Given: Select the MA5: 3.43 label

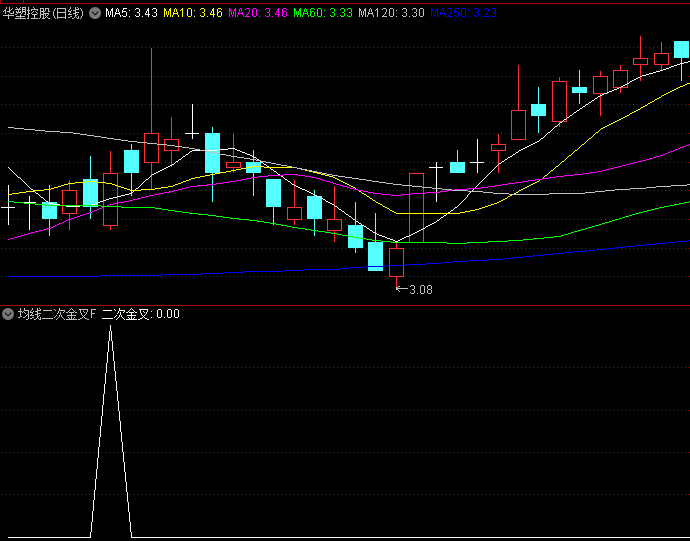Looking at the screenshot, I should coord(130,14).
